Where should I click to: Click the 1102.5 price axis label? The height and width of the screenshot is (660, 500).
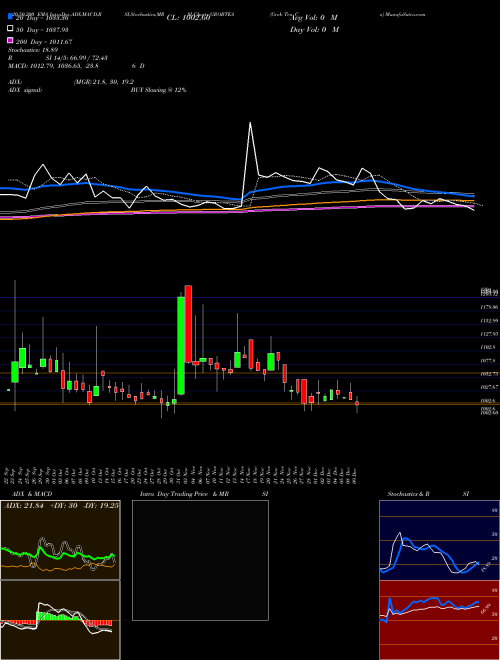[489, 347]
